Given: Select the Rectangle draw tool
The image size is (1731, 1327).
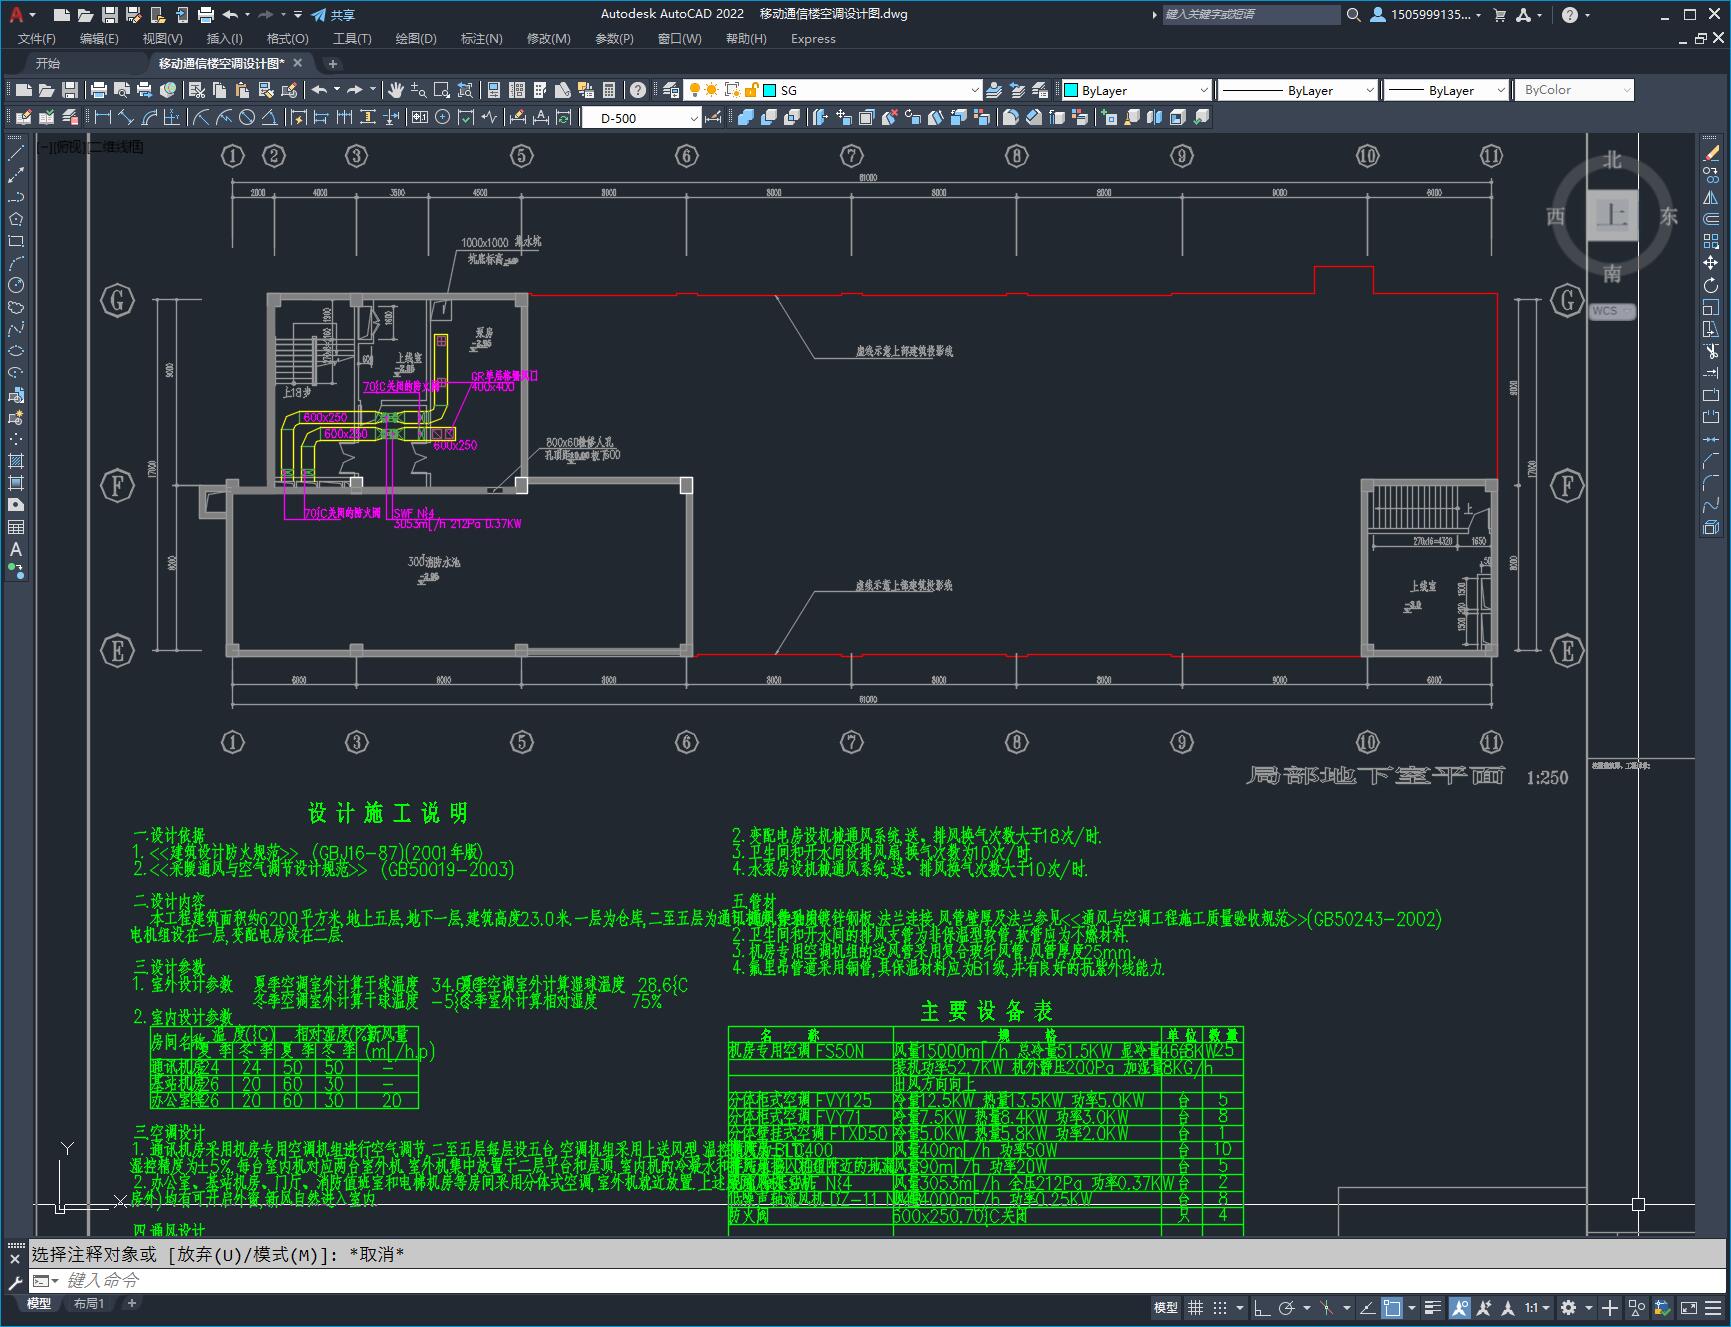Looking at the screenshot, I should pos(16,242).
